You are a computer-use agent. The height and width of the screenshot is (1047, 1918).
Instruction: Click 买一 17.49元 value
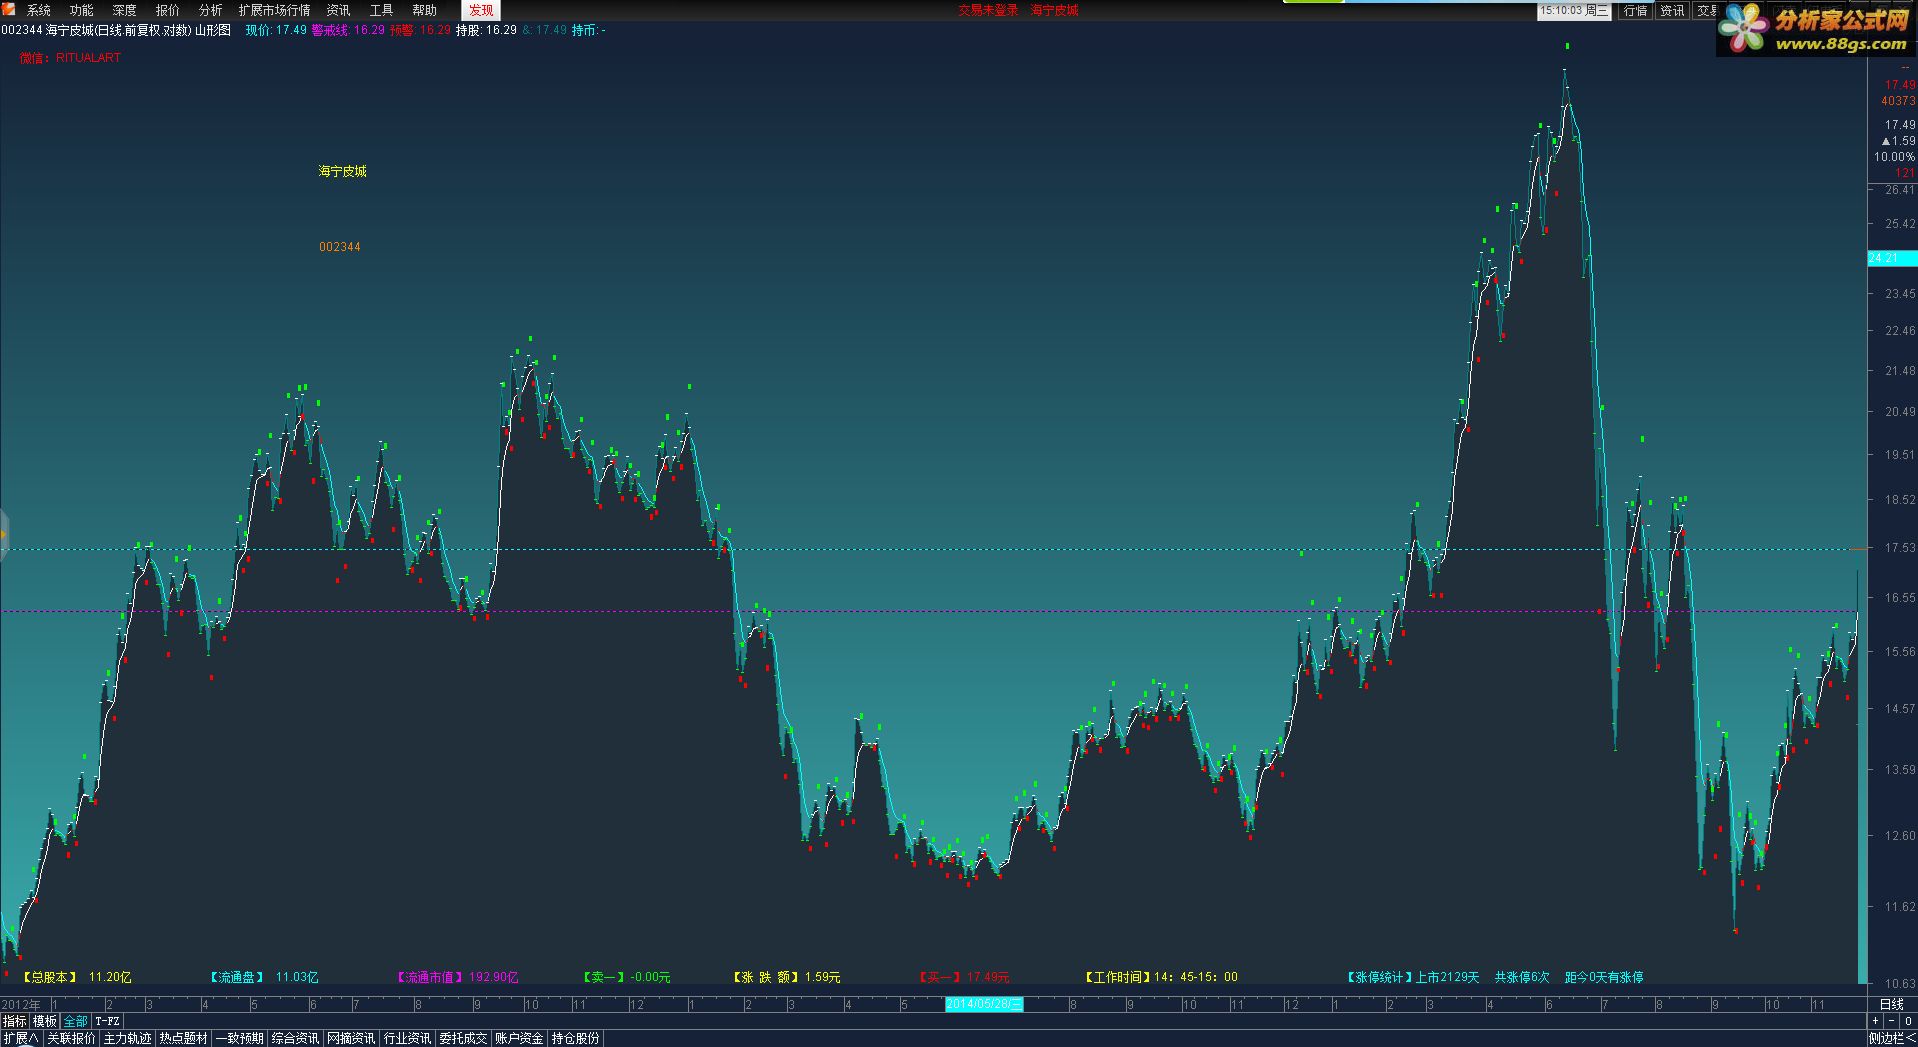tap(963, 977)
